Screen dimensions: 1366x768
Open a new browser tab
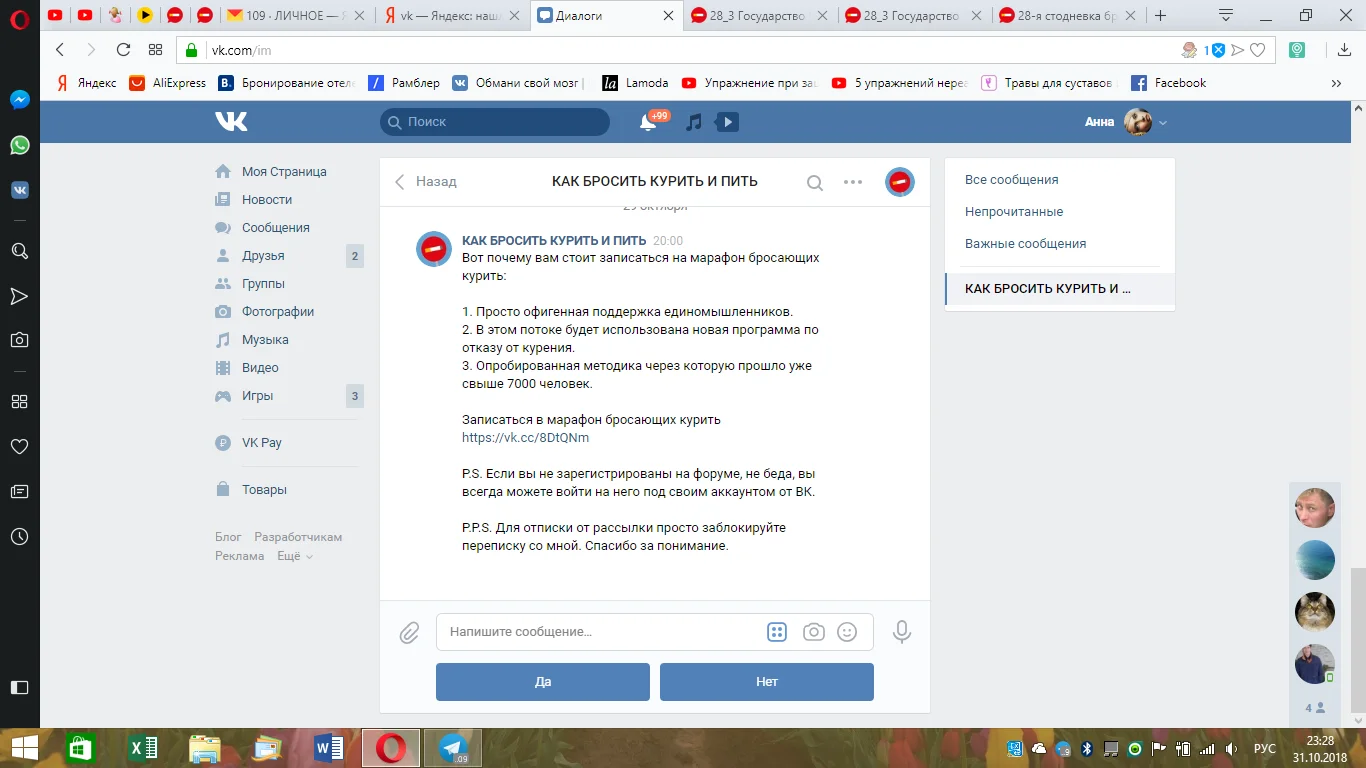(1161, 15)
